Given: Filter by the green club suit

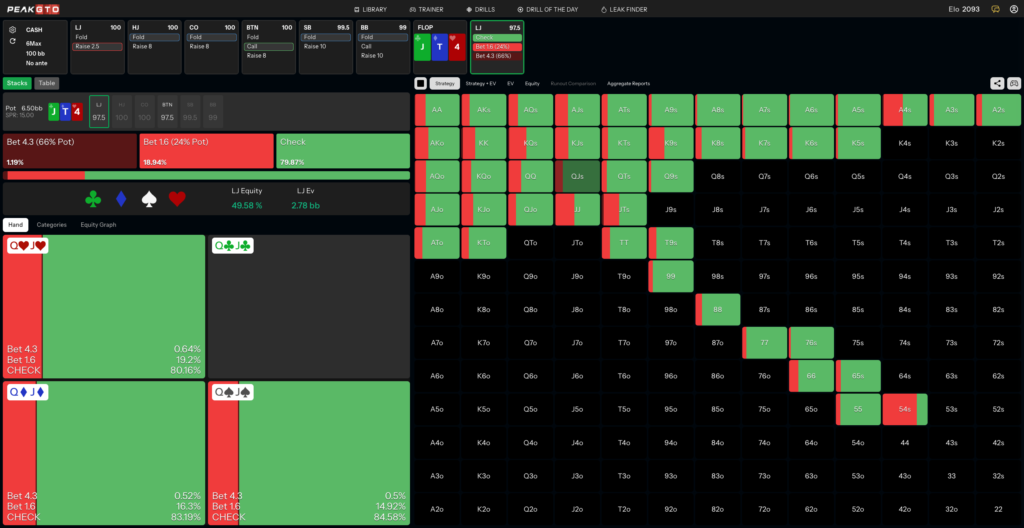Looking at the screenshot, I should [x=93, y=199].
